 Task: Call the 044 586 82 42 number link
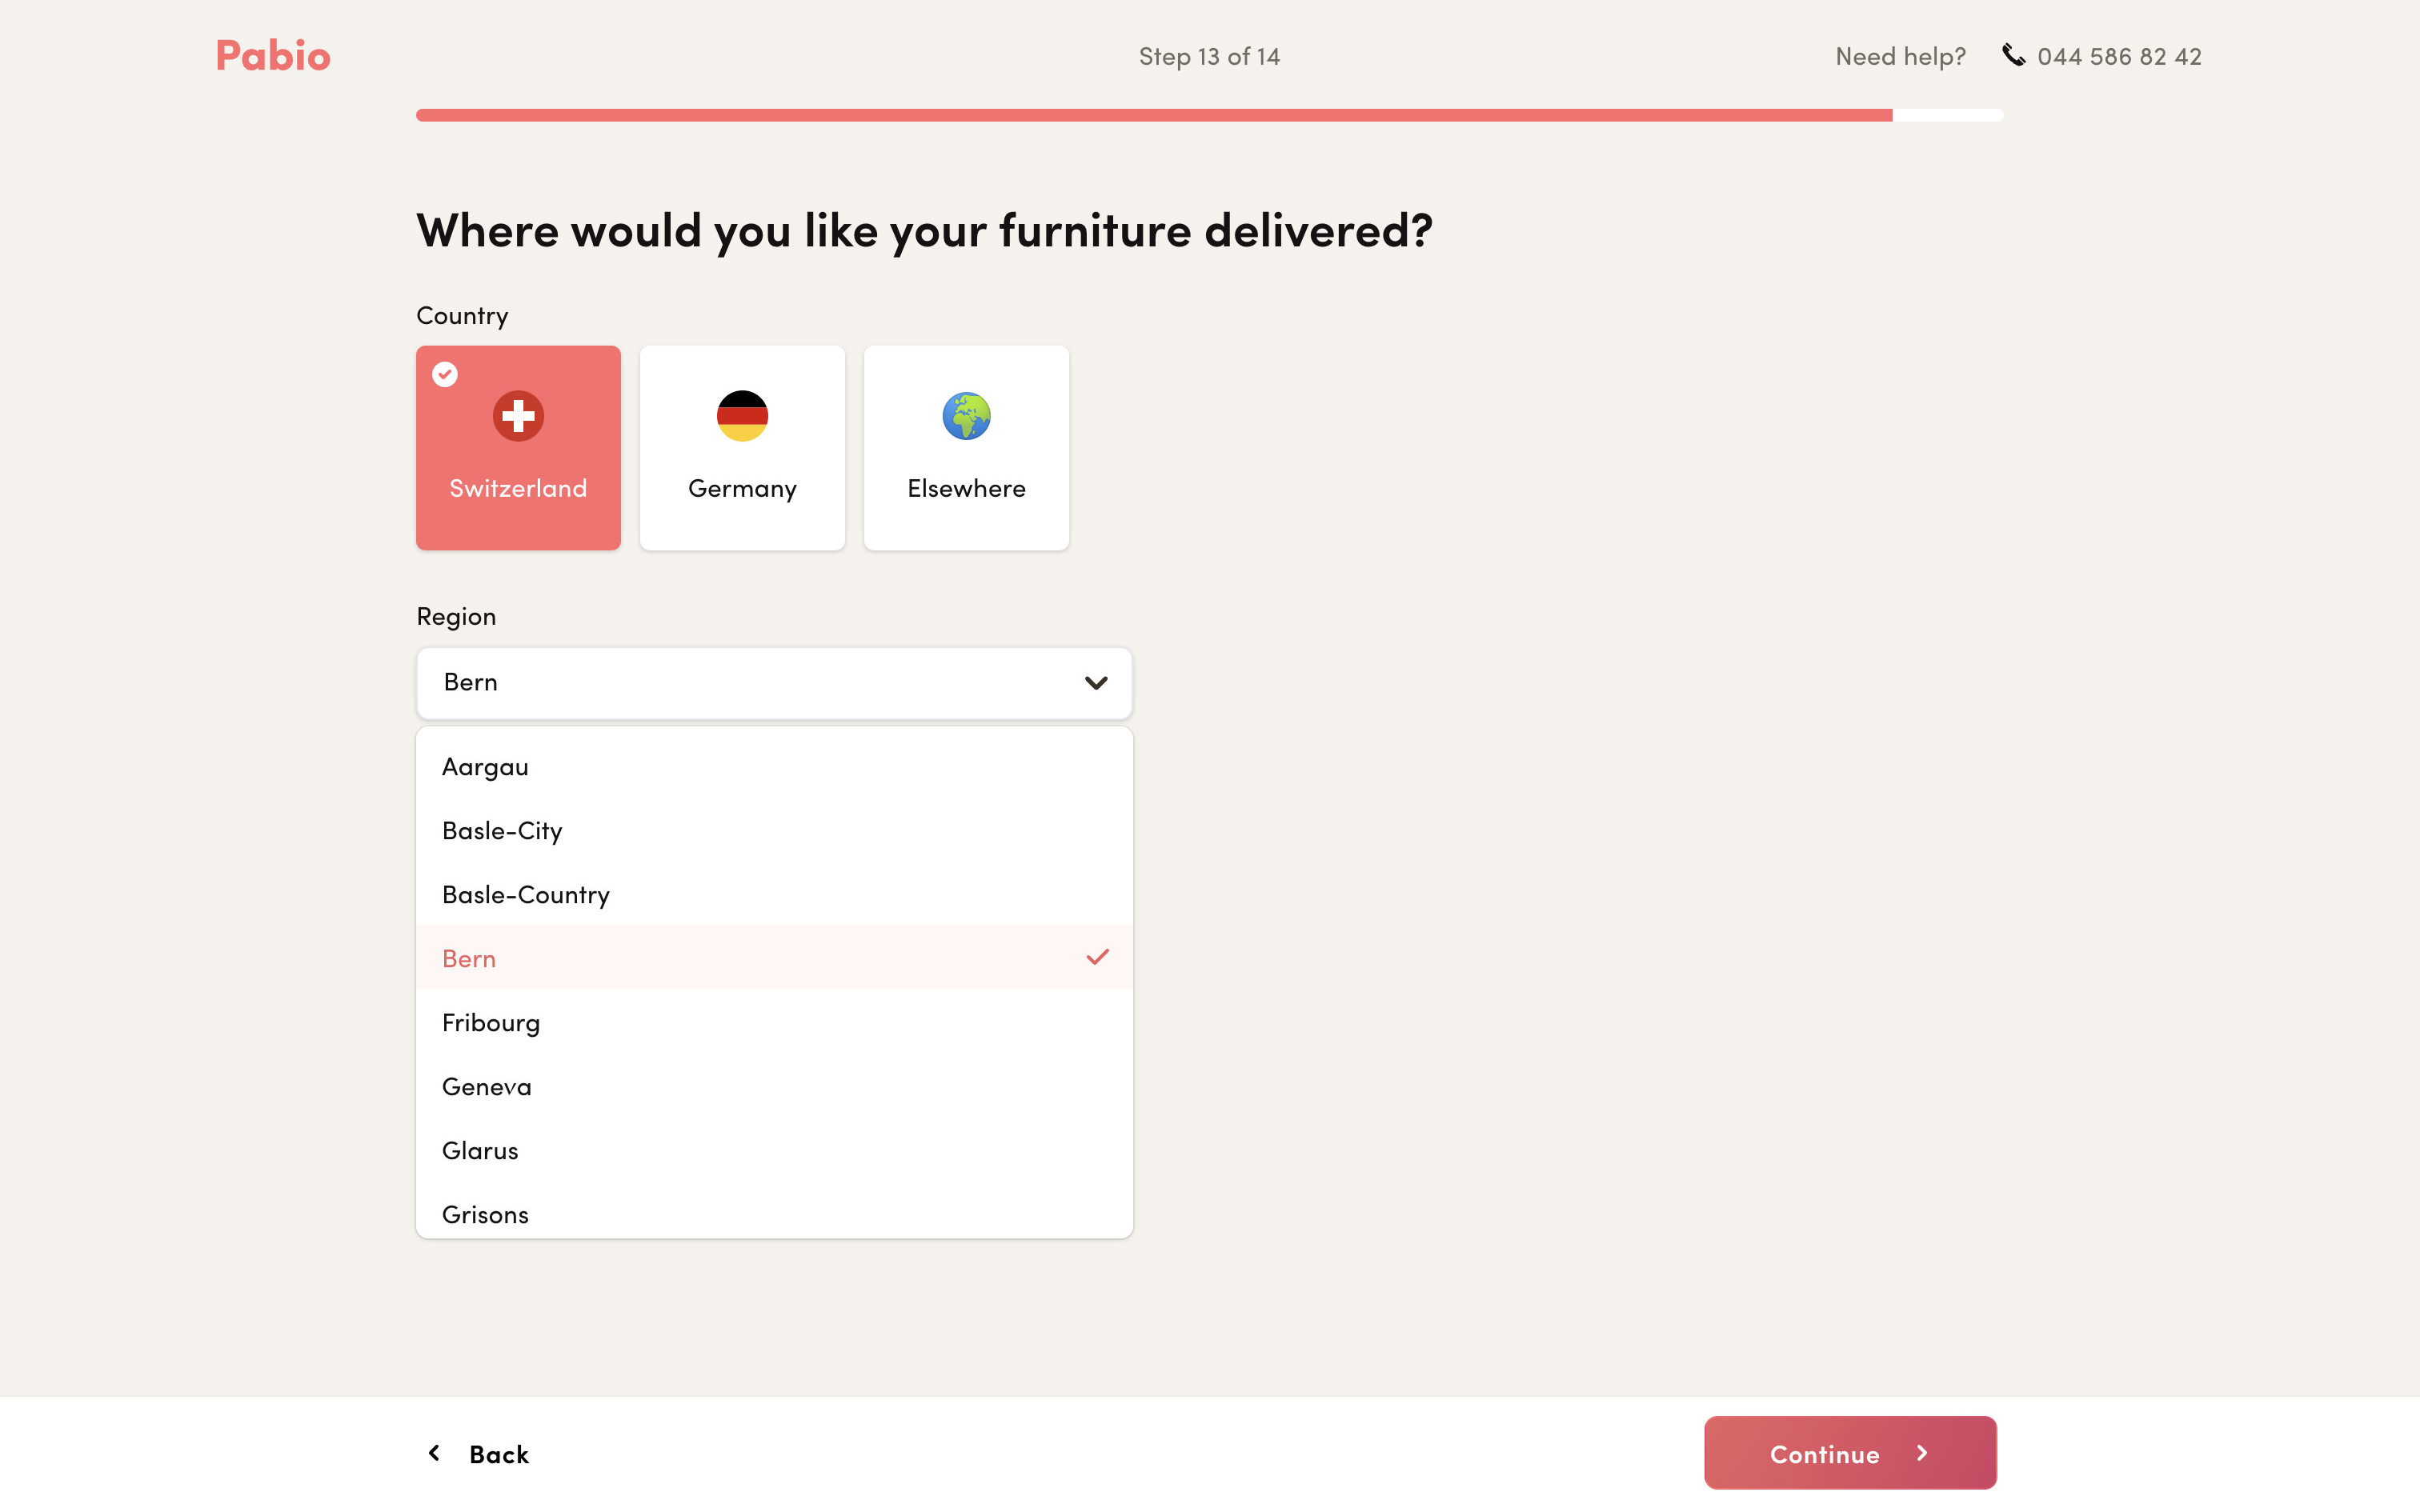[x=2118, y=57]
